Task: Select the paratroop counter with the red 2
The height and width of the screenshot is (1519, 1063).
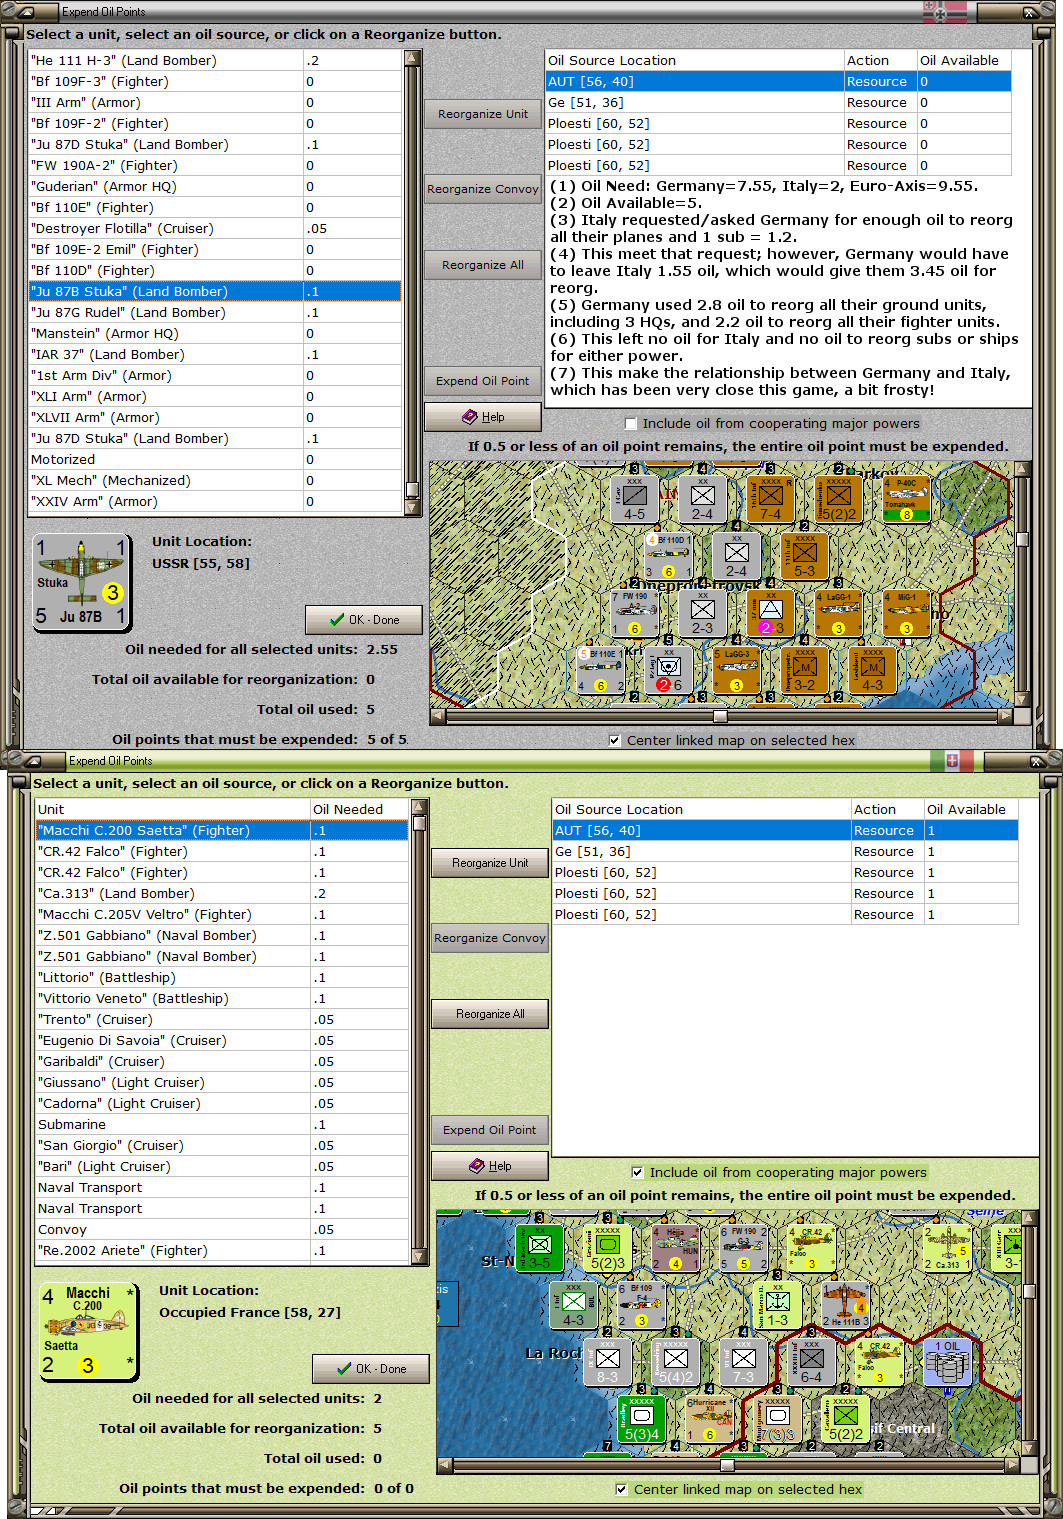Action: coord(669,670)
